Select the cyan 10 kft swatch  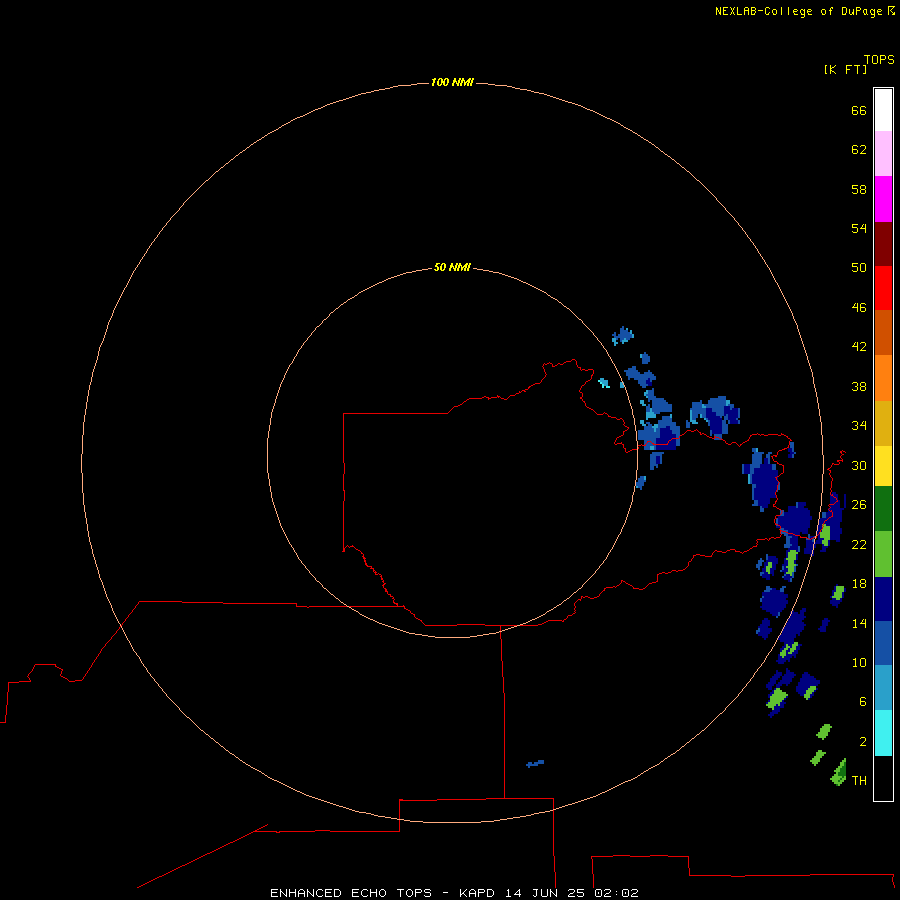tap(883, 733)
